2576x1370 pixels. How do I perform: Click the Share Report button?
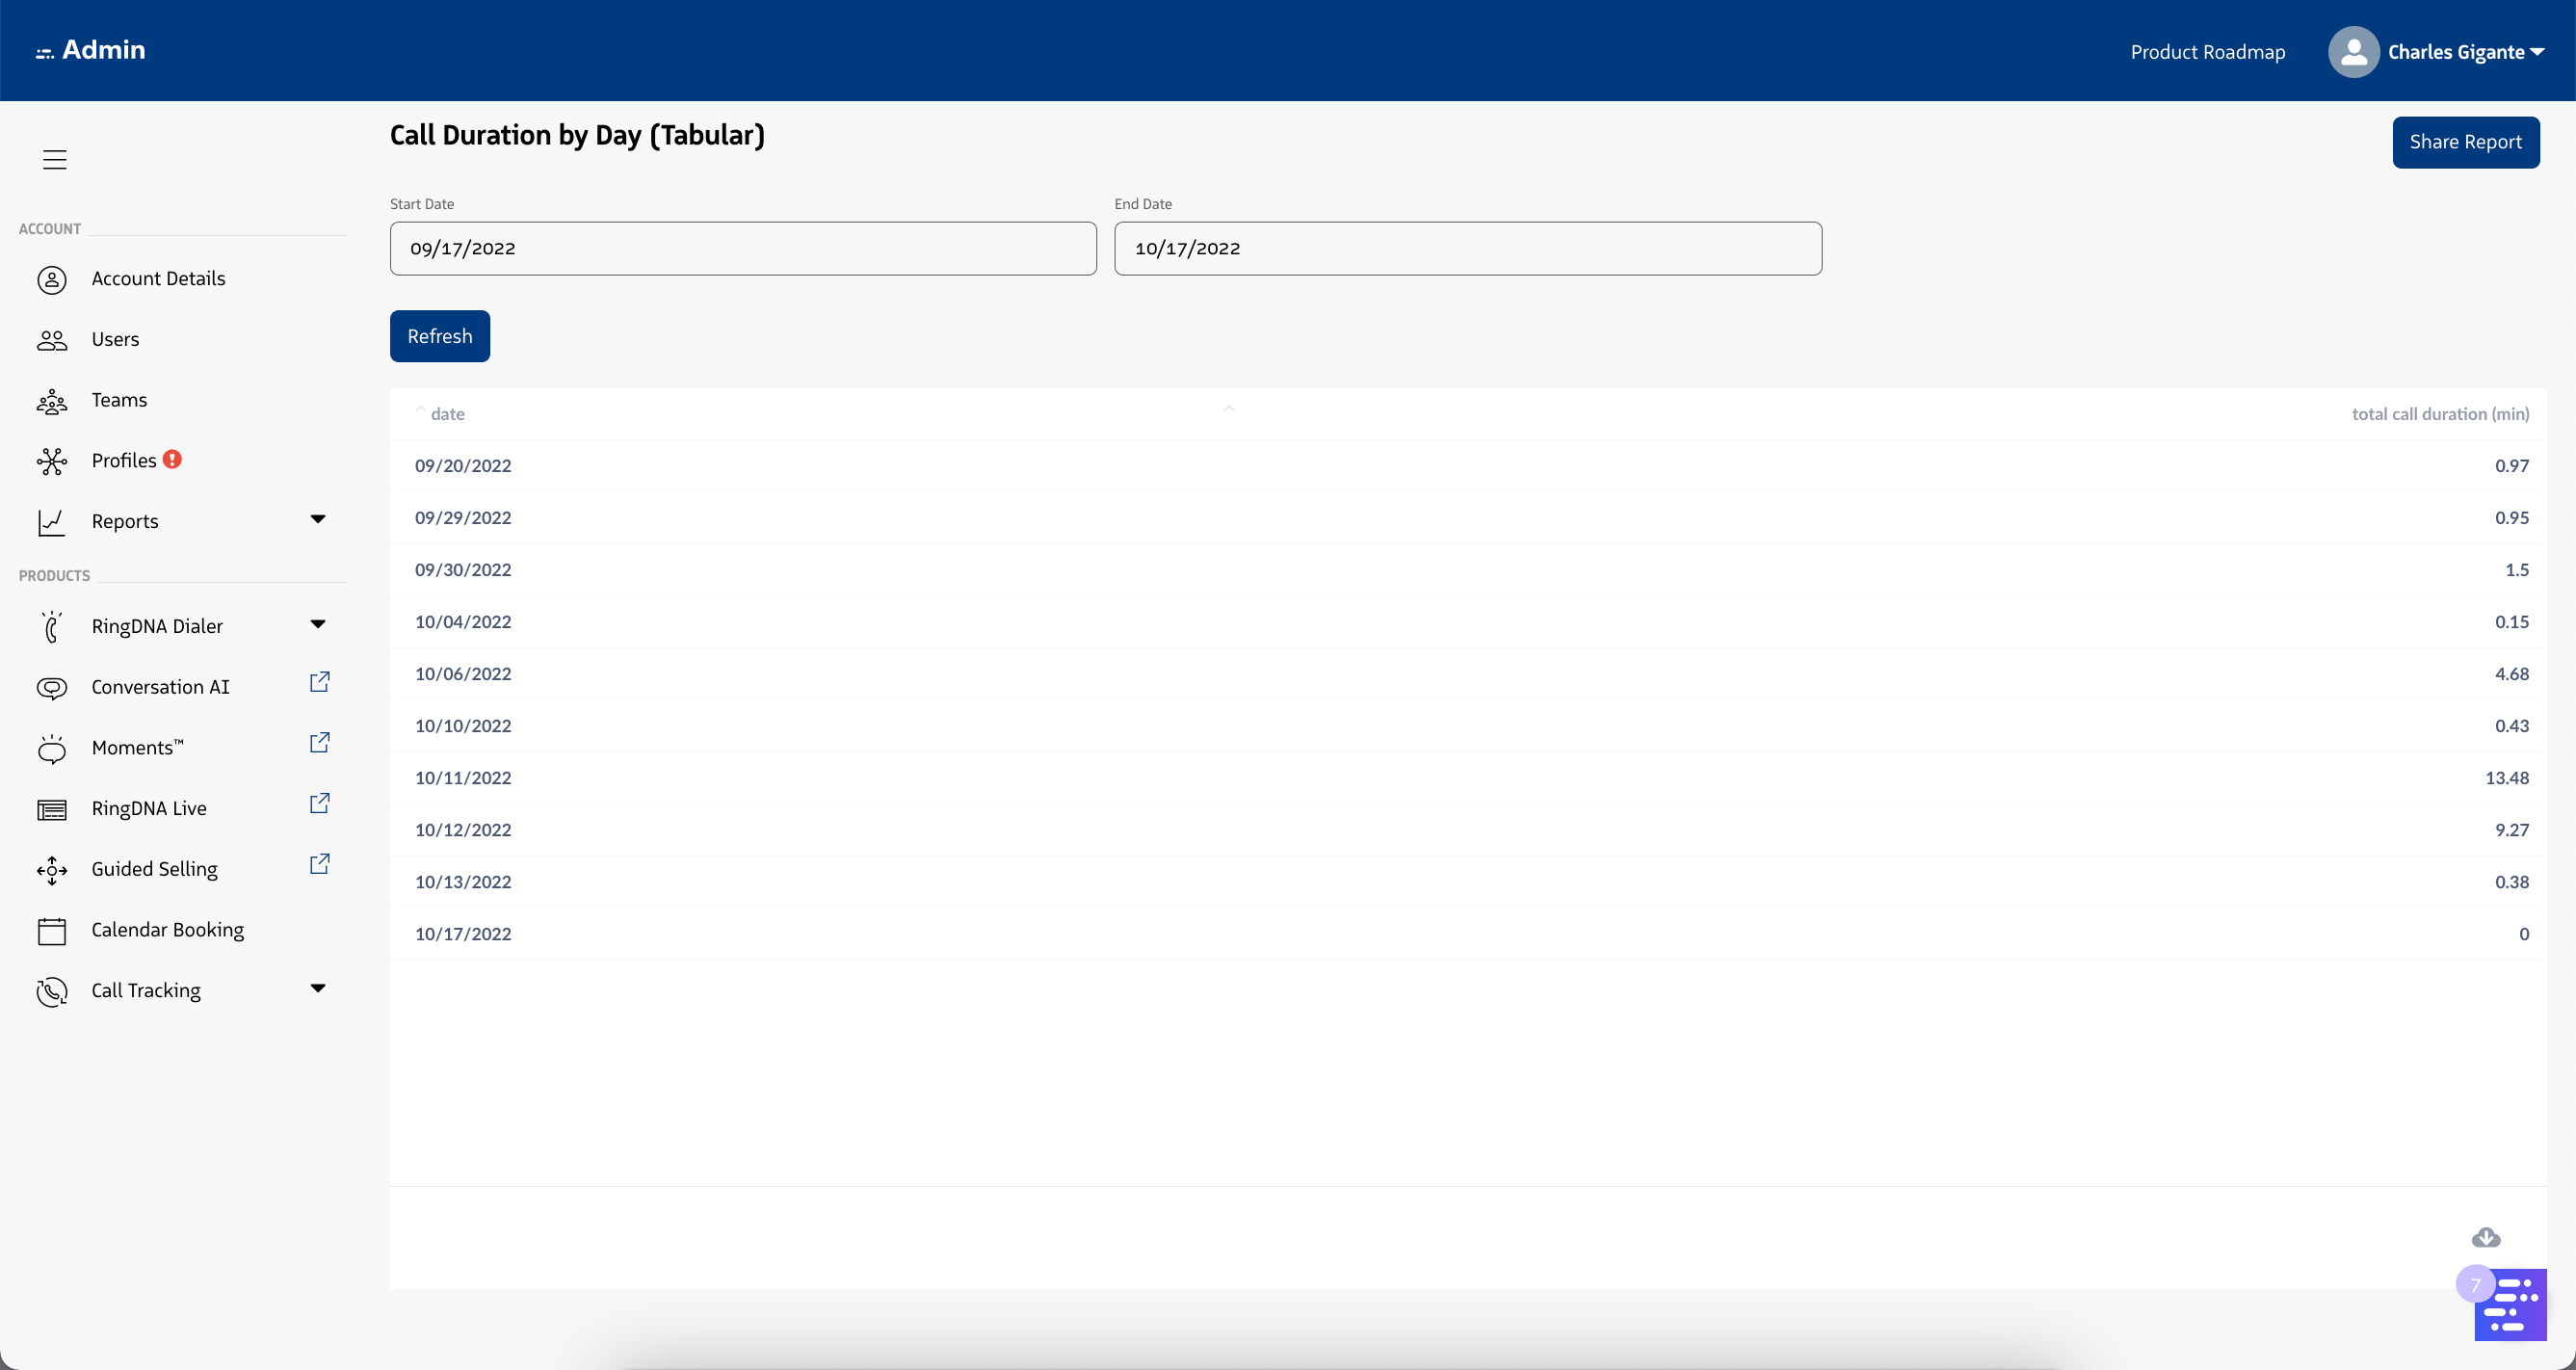pos(2465,142)
